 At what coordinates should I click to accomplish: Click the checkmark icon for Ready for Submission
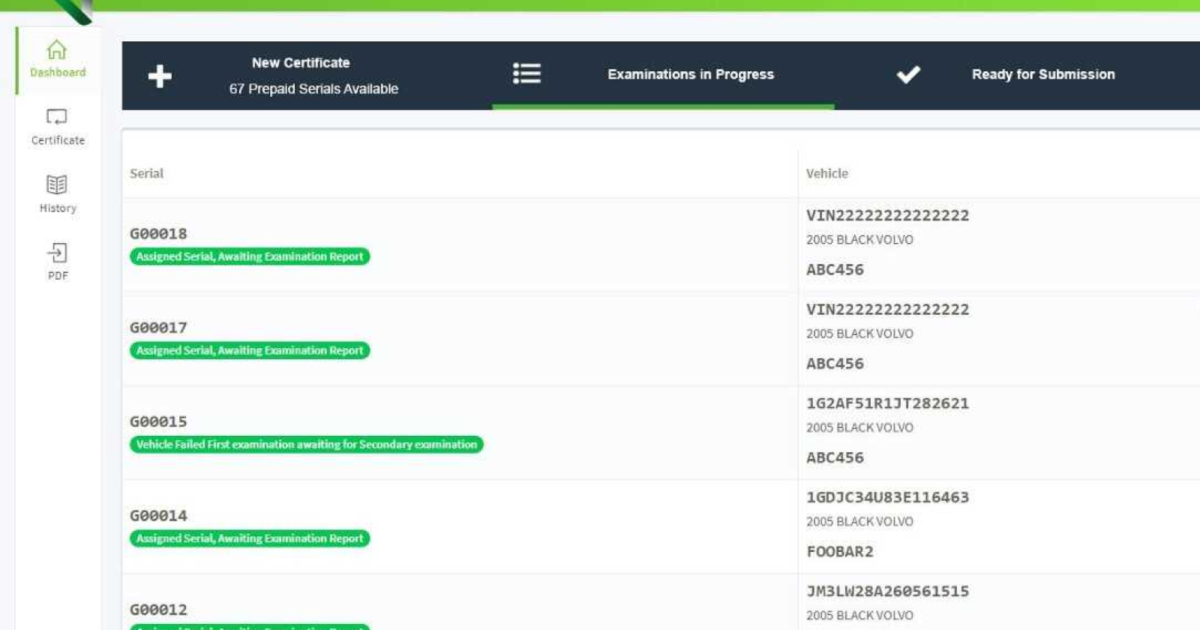(908, 74)
